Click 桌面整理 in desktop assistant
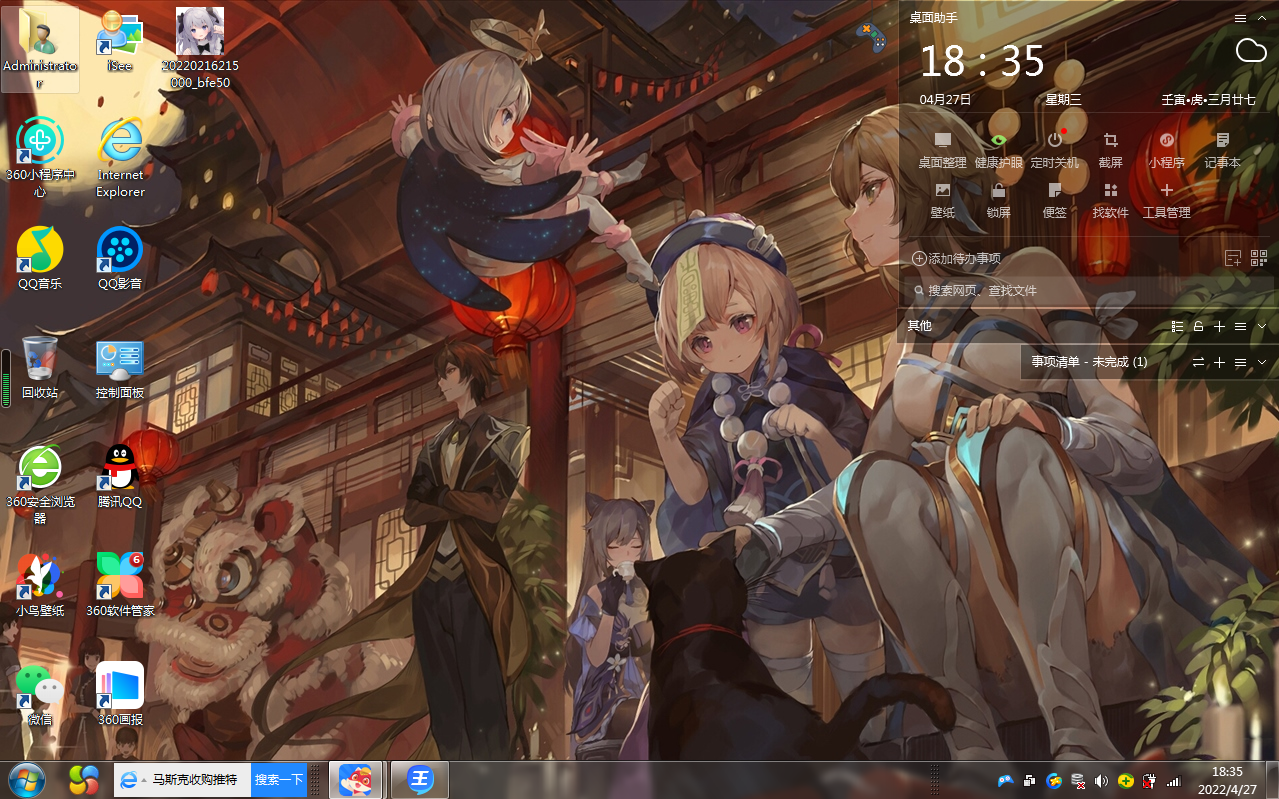This screenshot has width=1279, height=799. [942, 150]
